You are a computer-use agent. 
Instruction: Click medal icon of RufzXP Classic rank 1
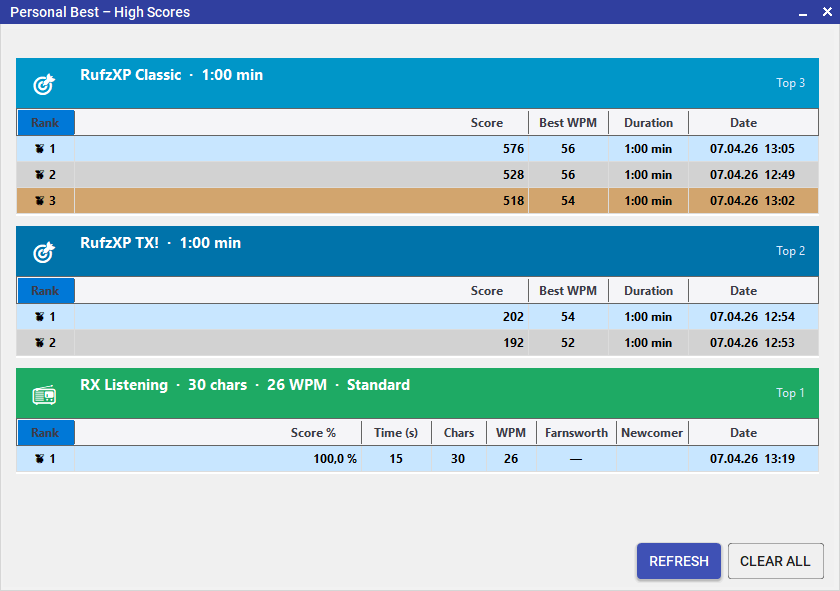pyautogui.click(x=39, y=149)
